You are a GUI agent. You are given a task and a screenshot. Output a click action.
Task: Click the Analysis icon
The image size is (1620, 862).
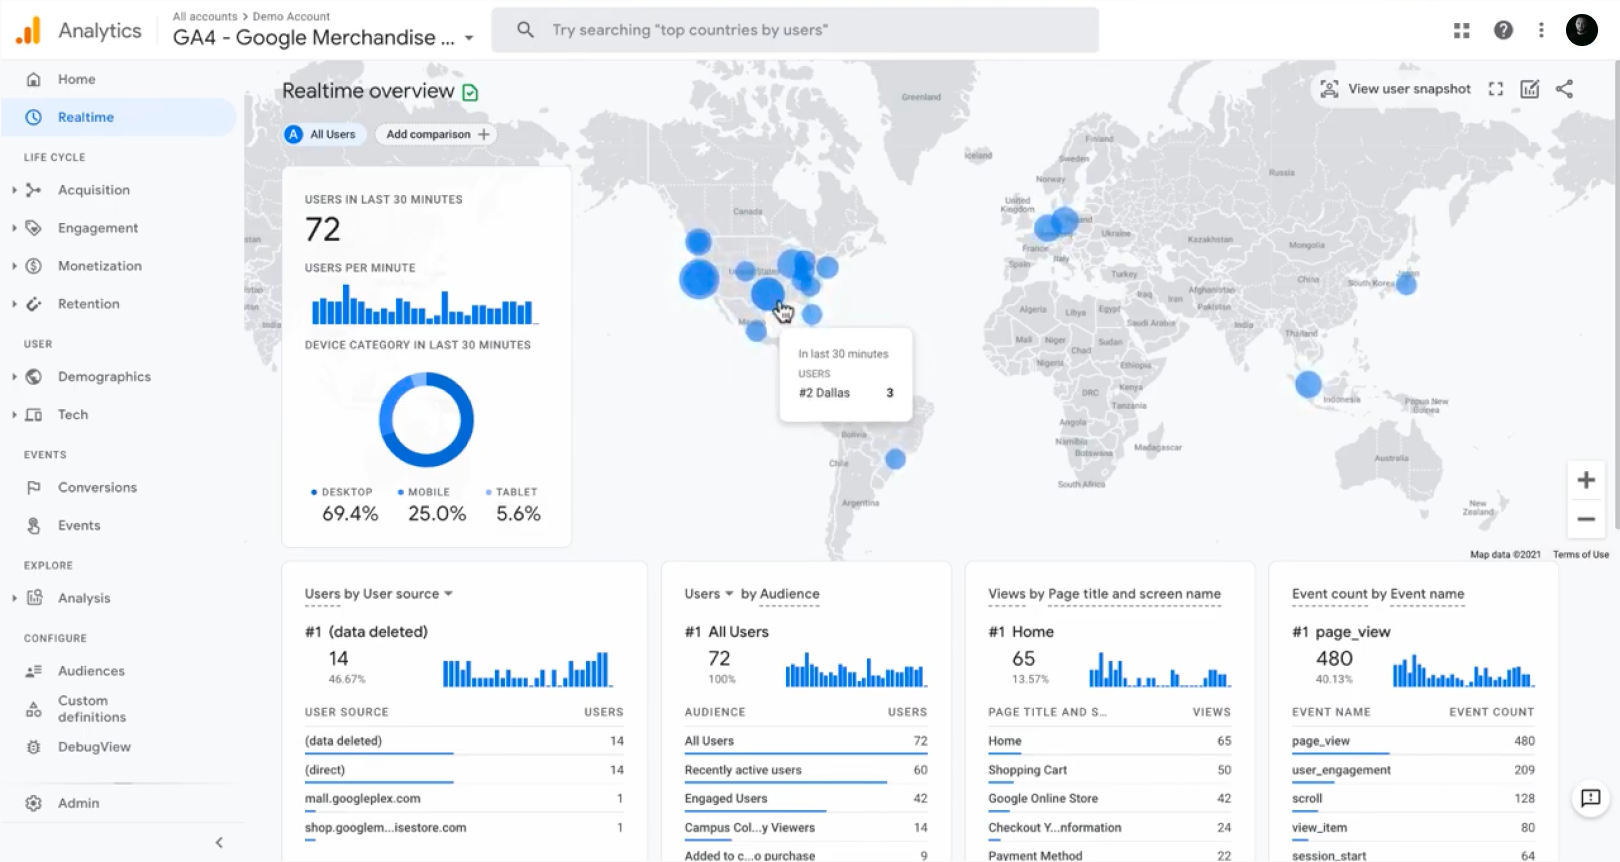coord(33,598)
